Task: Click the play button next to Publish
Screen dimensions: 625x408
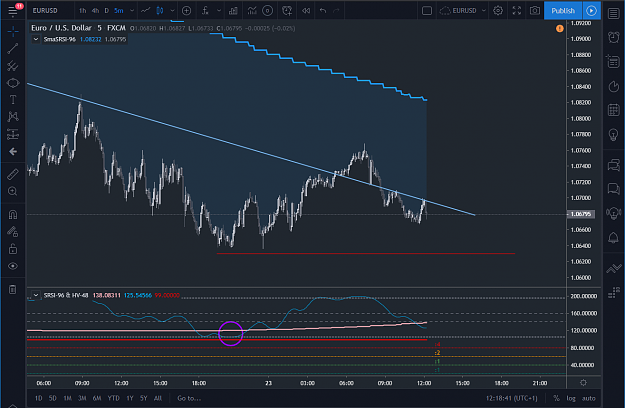Action: (592, 11)
